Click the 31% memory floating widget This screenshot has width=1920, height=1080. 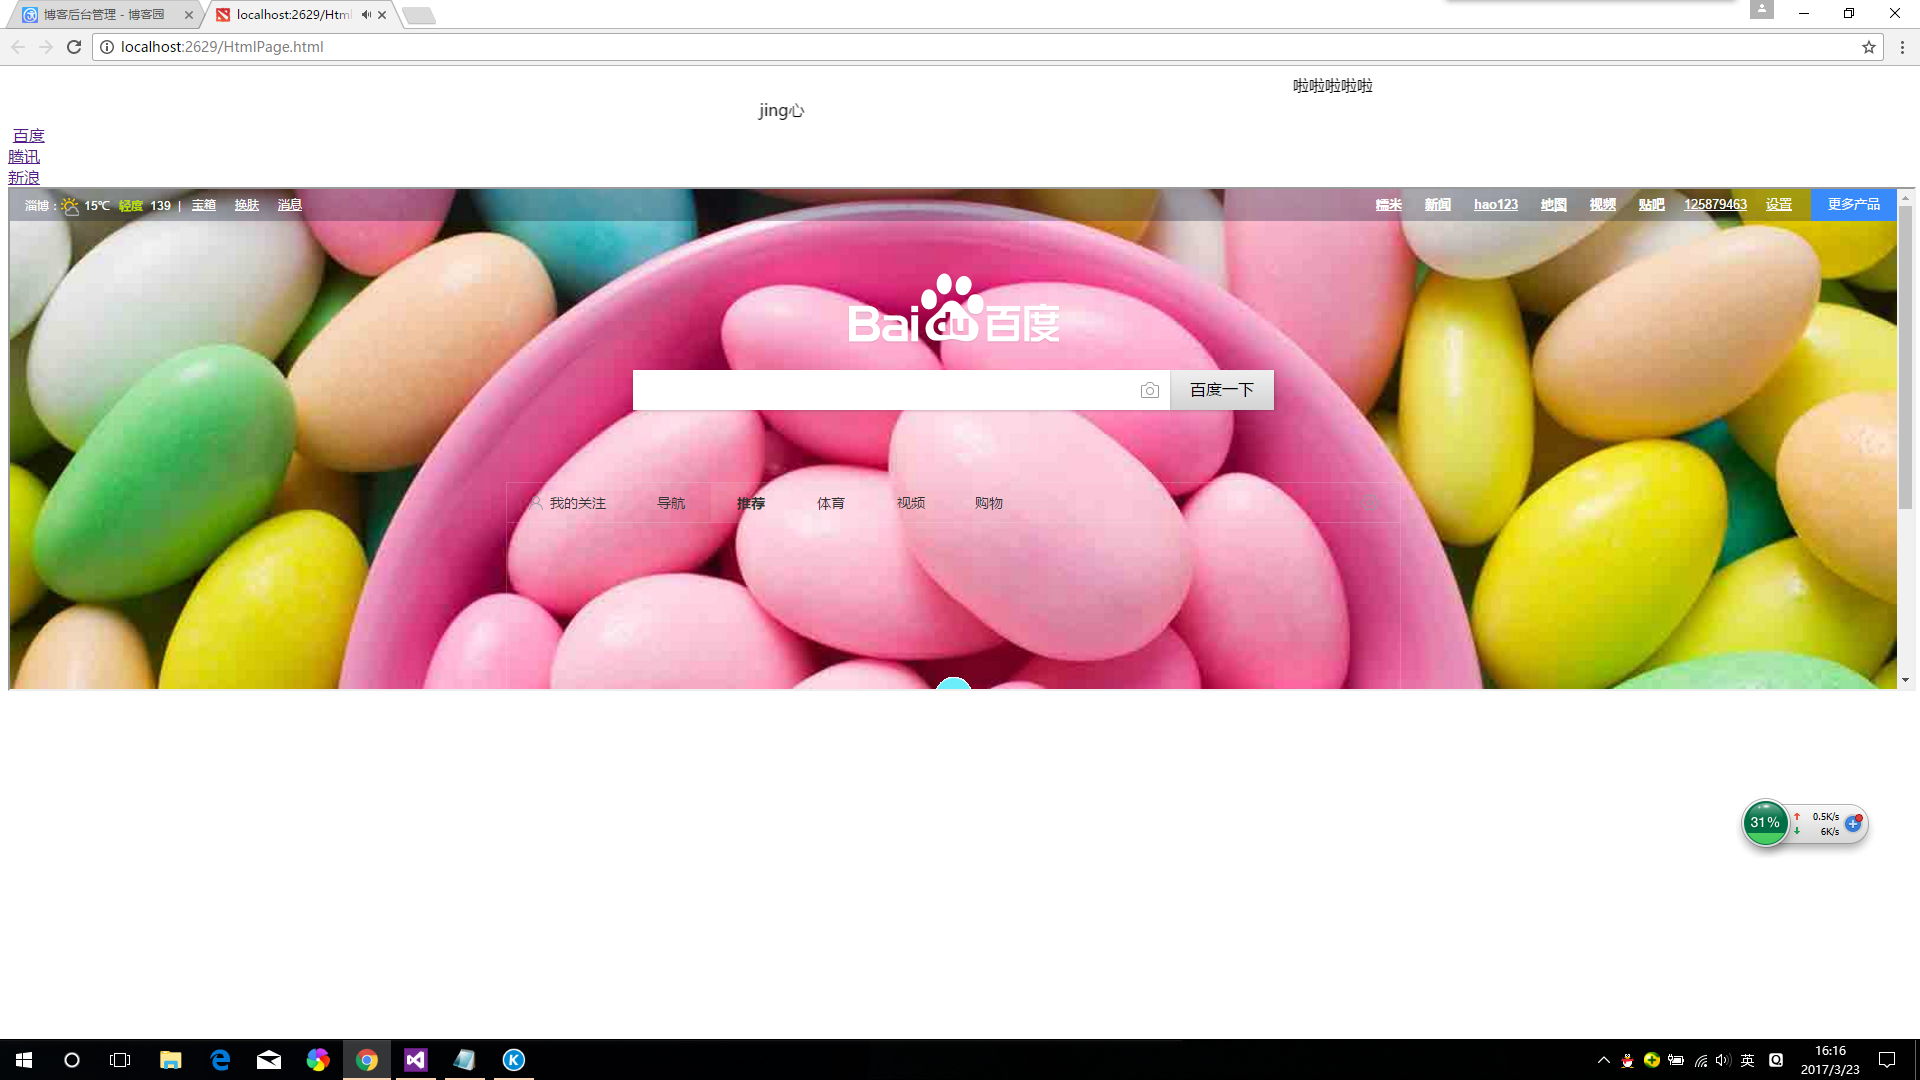pos(1766,823)
